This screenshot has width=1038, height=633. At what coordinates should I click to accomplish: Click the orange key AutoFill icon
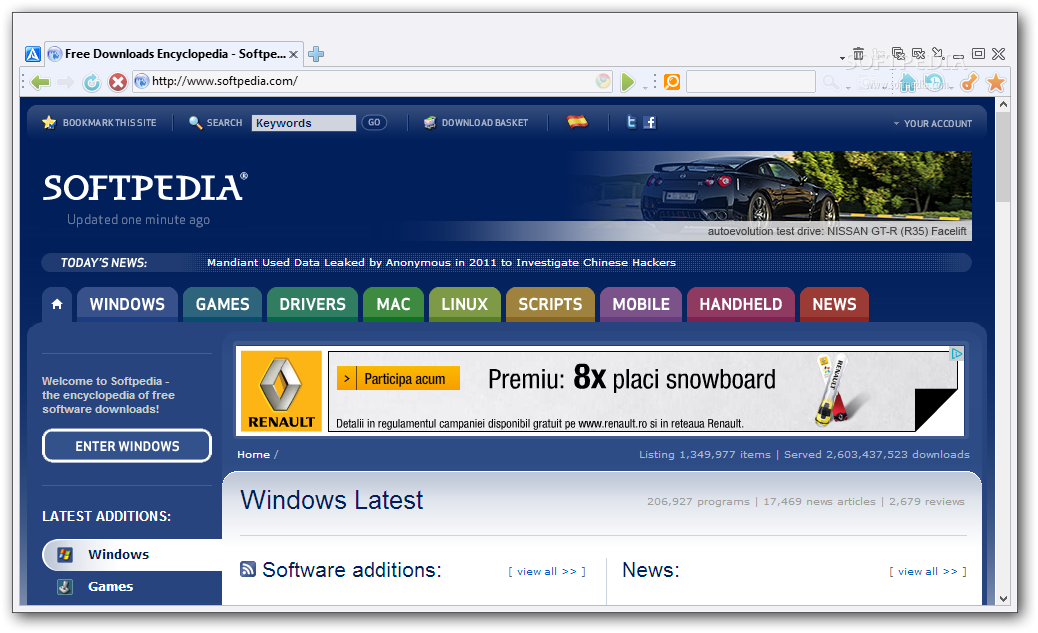click(x=970, y=82)
